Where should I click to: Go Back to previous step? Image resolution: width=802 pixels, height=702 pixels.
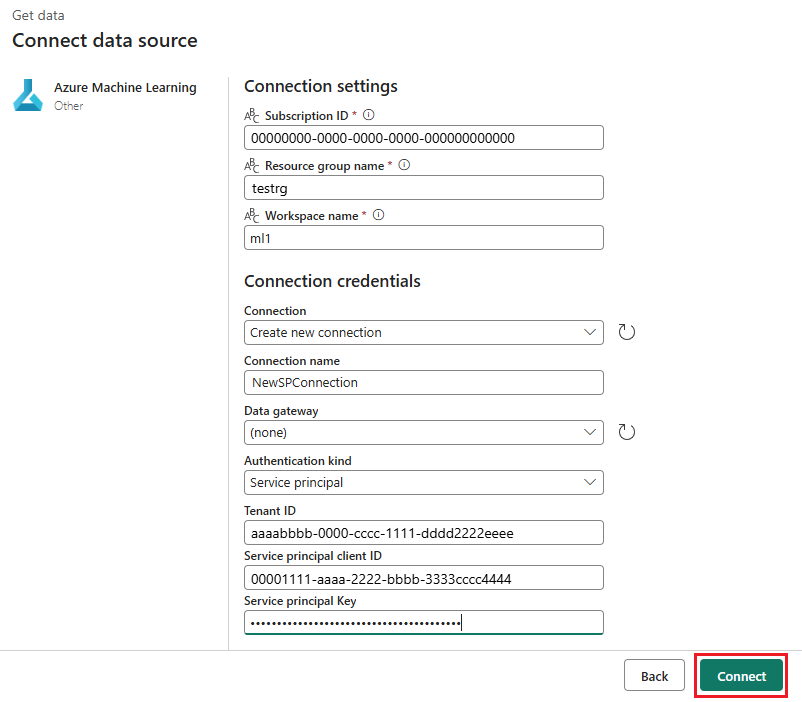tap(654, 676)
